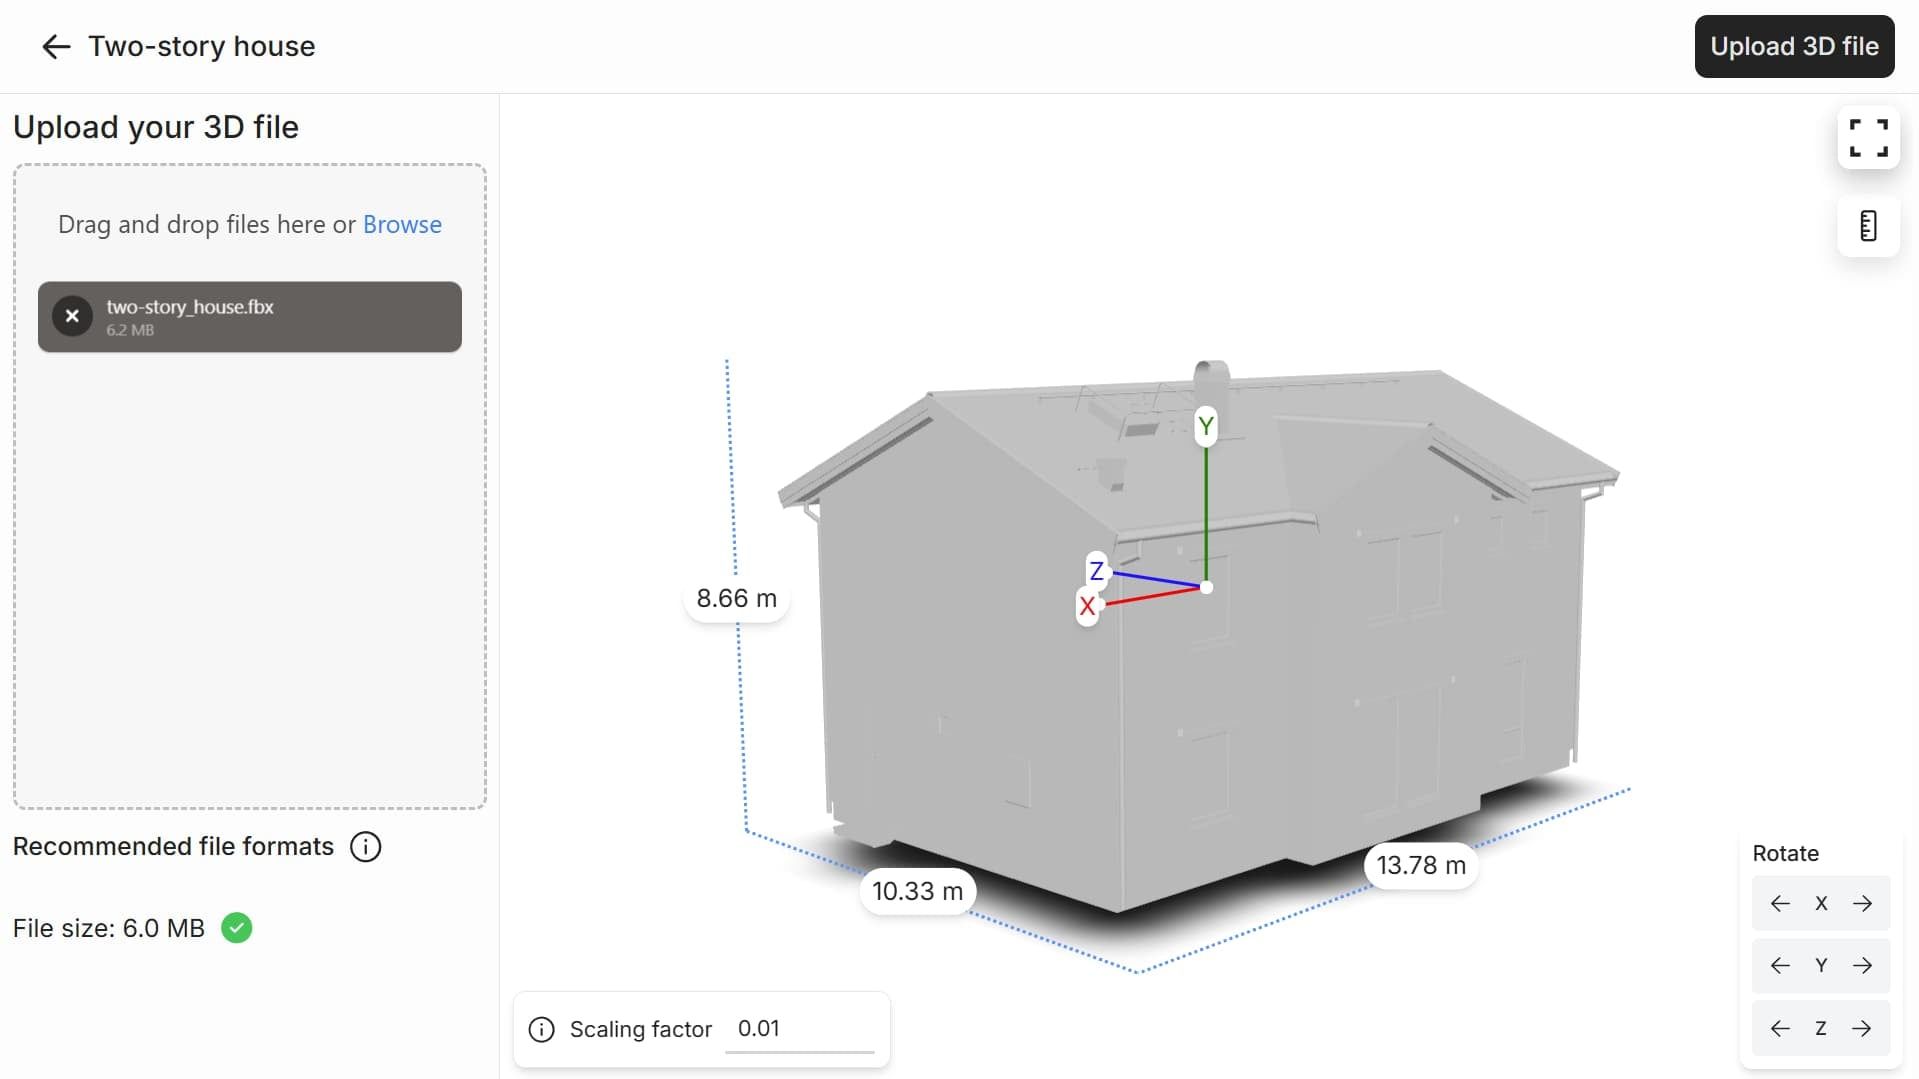Rotate the model right around the X axis

[x=1864, y=903]
